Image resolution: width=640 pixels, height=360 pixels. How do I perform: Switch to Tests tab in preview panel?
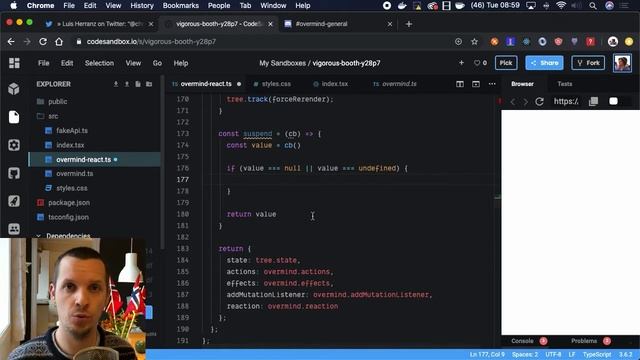(565, 84)
